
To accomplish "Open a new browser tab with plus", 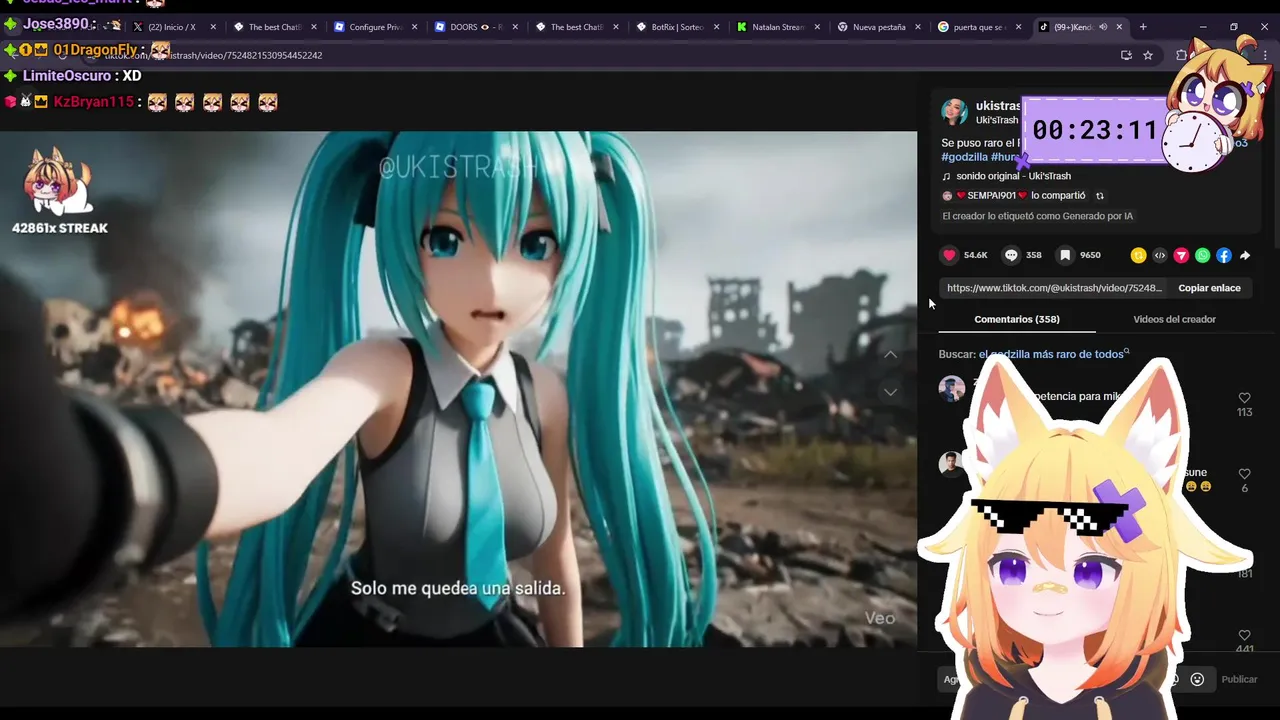I will (1143, 27).
